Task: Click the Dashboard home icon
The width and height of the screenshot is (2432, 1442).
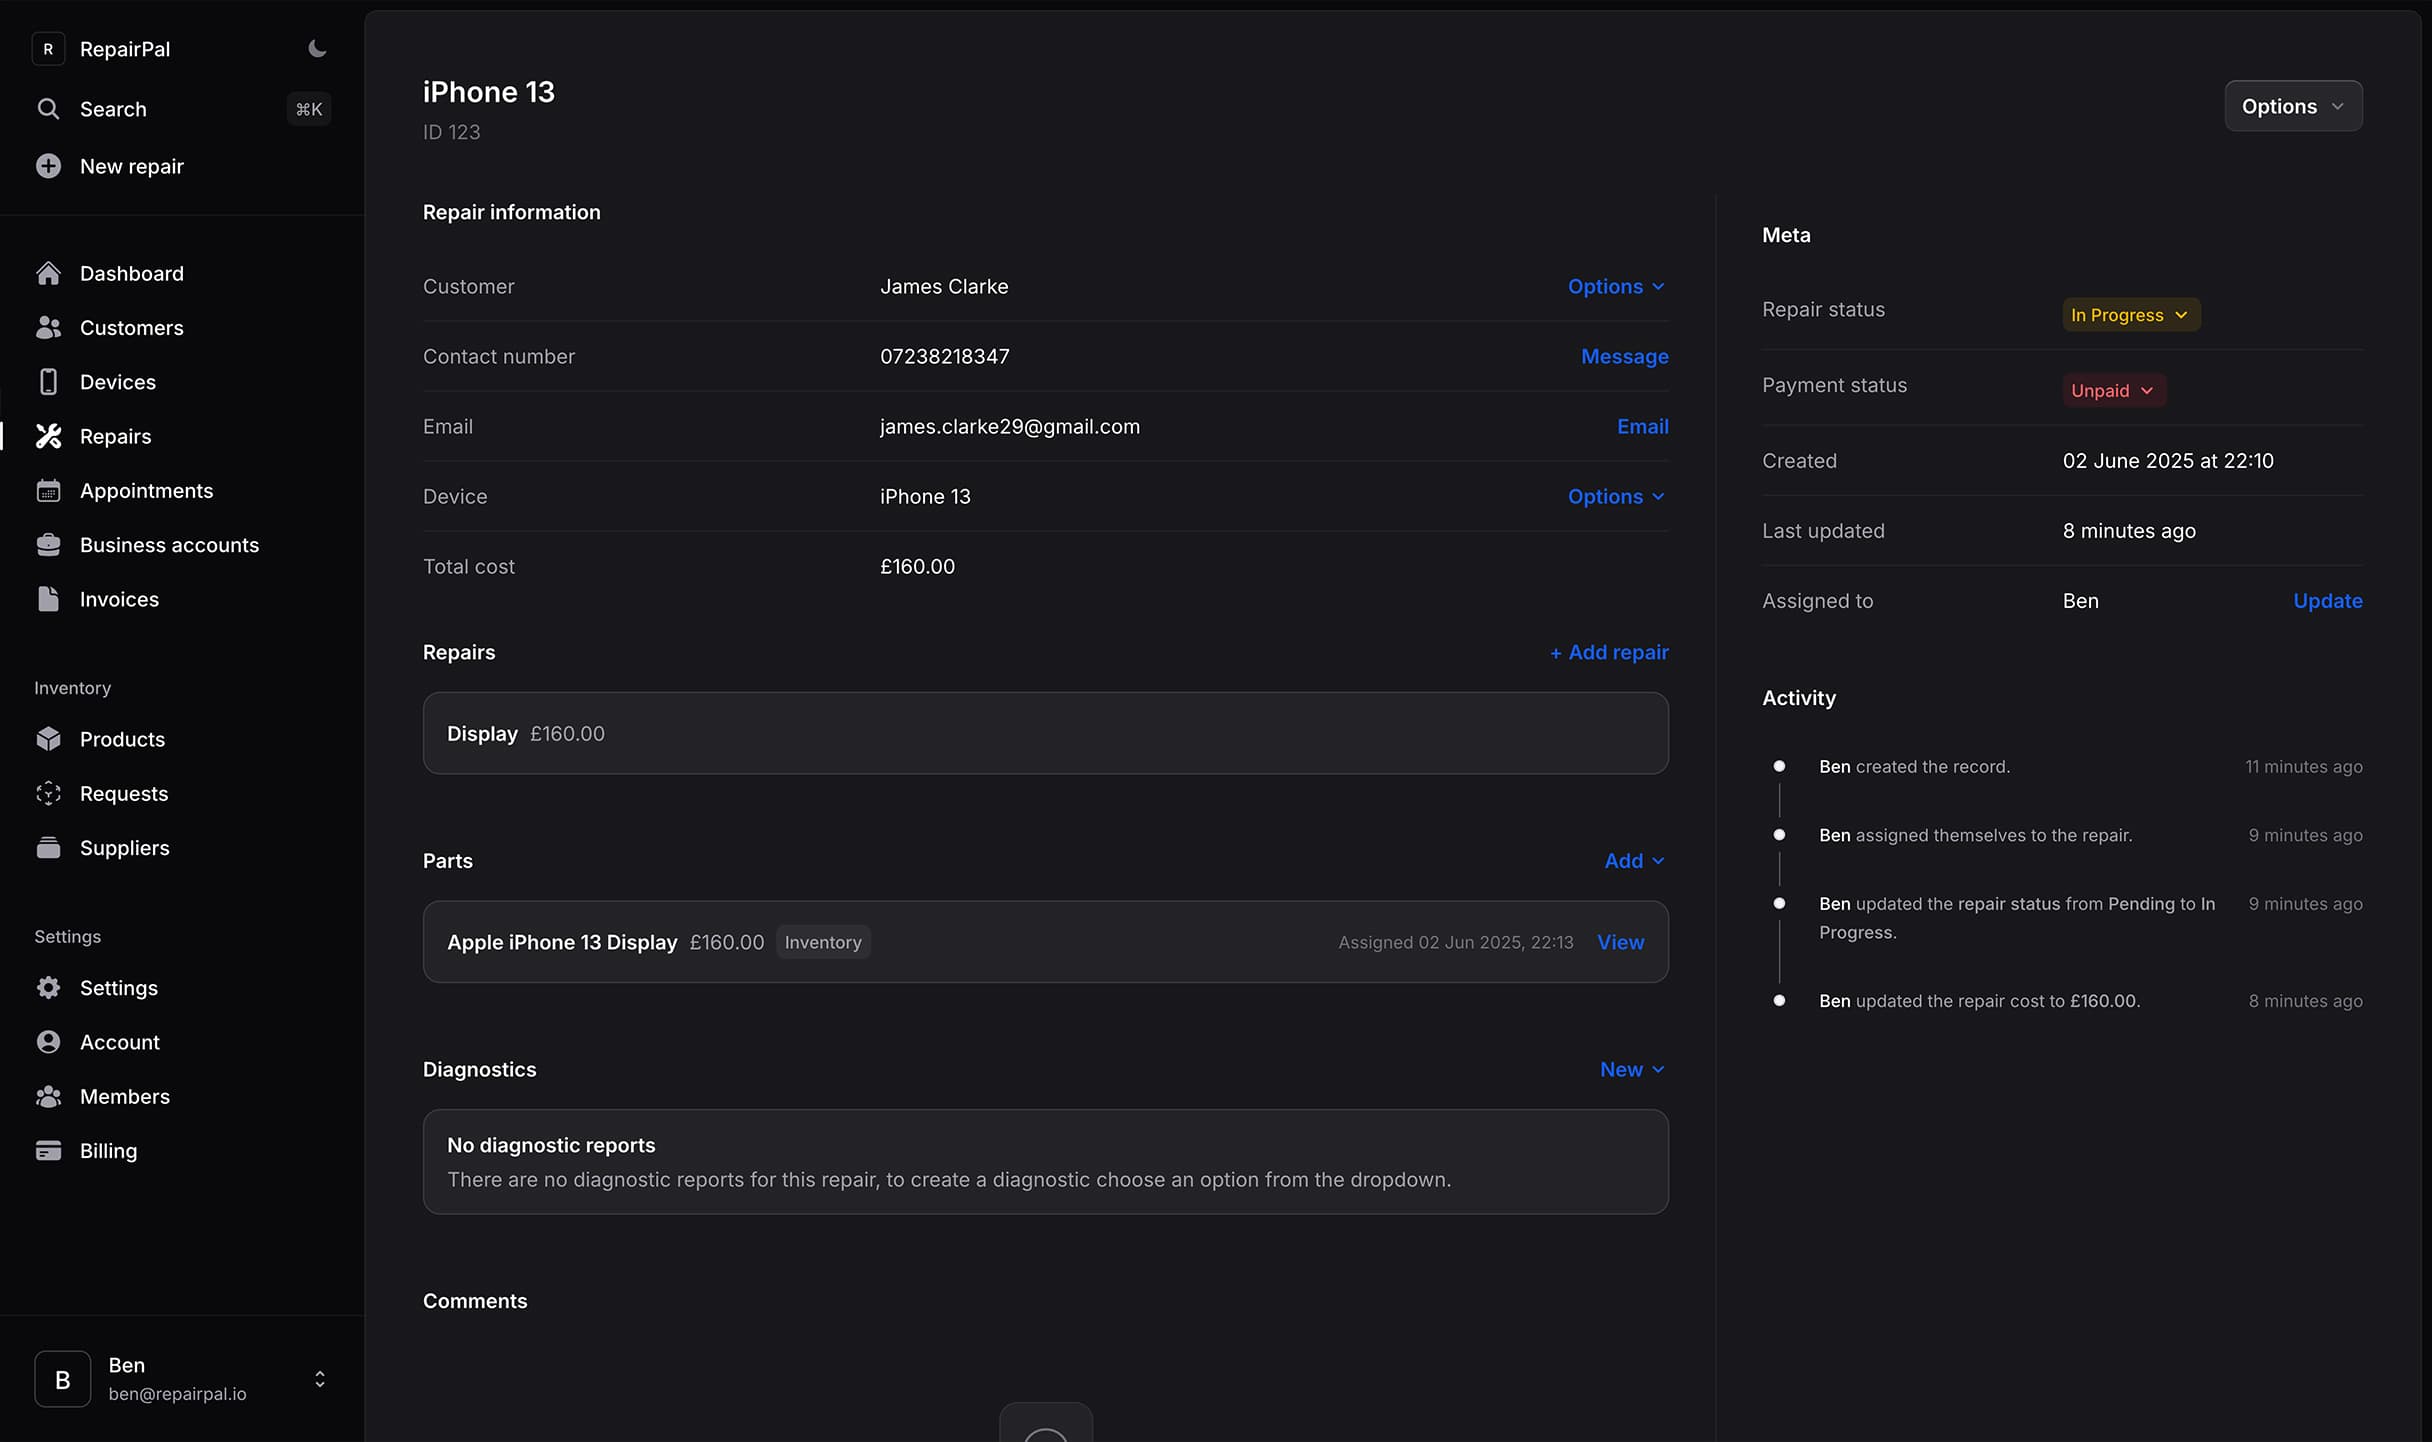Action: tap(48, 273)
